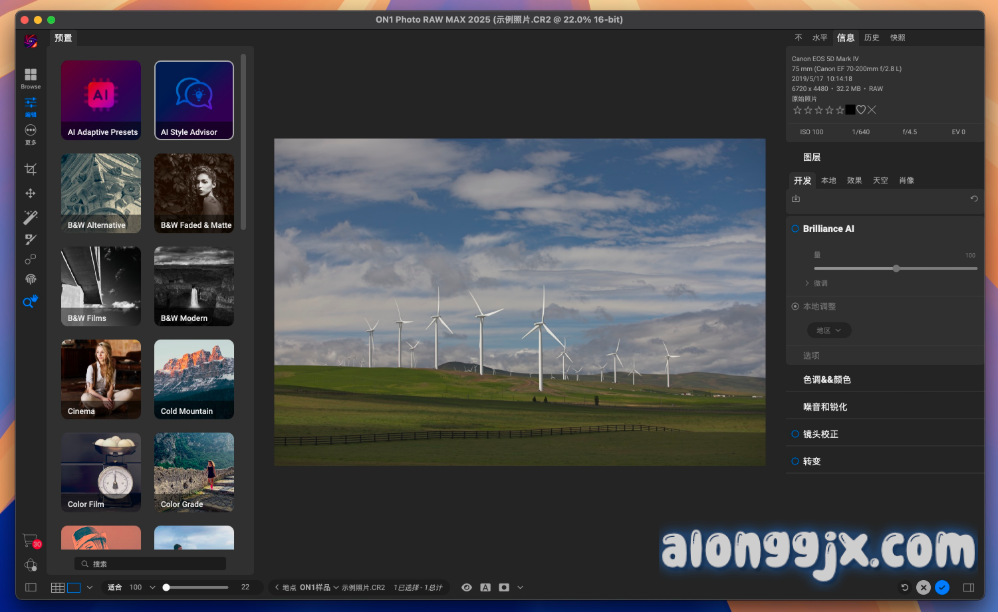Open the ON1样品 location dropdown
This screenshot has width=998, height=612.
(319, 588)
